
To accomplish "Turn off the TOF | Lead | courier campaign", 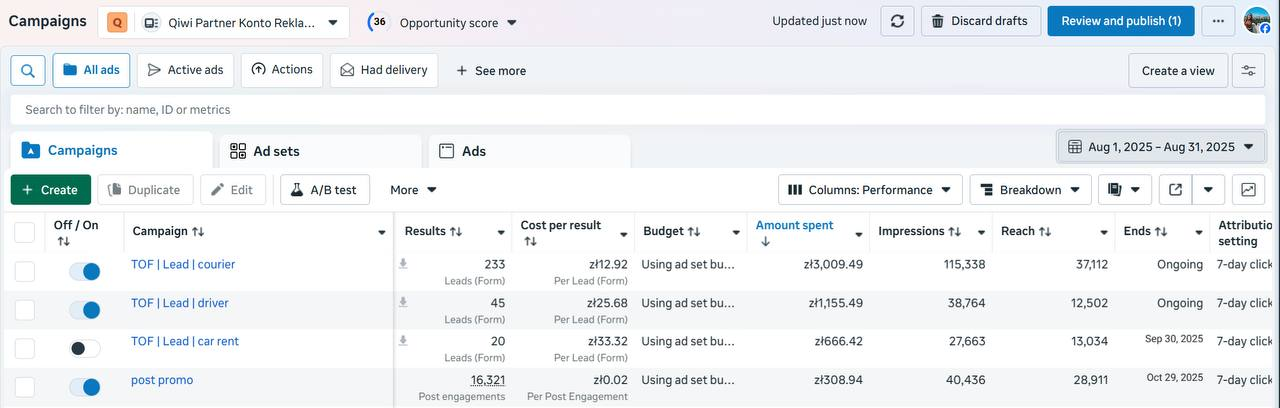I will pyautogui.click(x=85, y=272).
